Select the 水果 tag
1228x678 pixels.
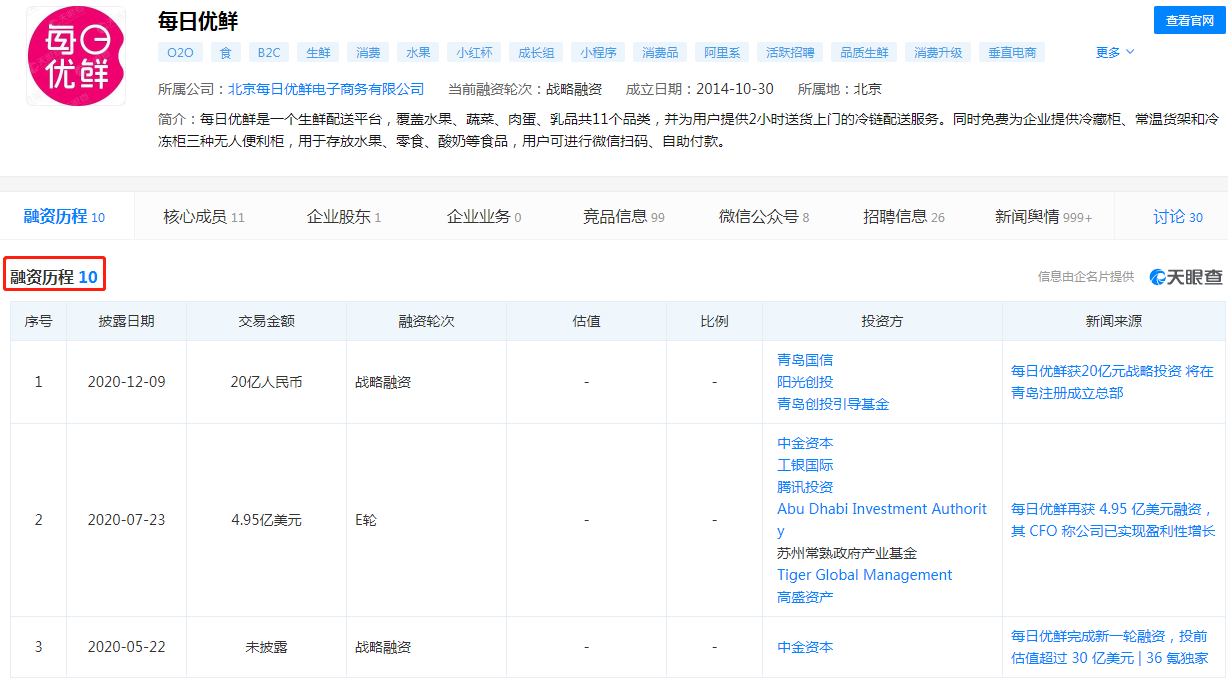[418, 52]
